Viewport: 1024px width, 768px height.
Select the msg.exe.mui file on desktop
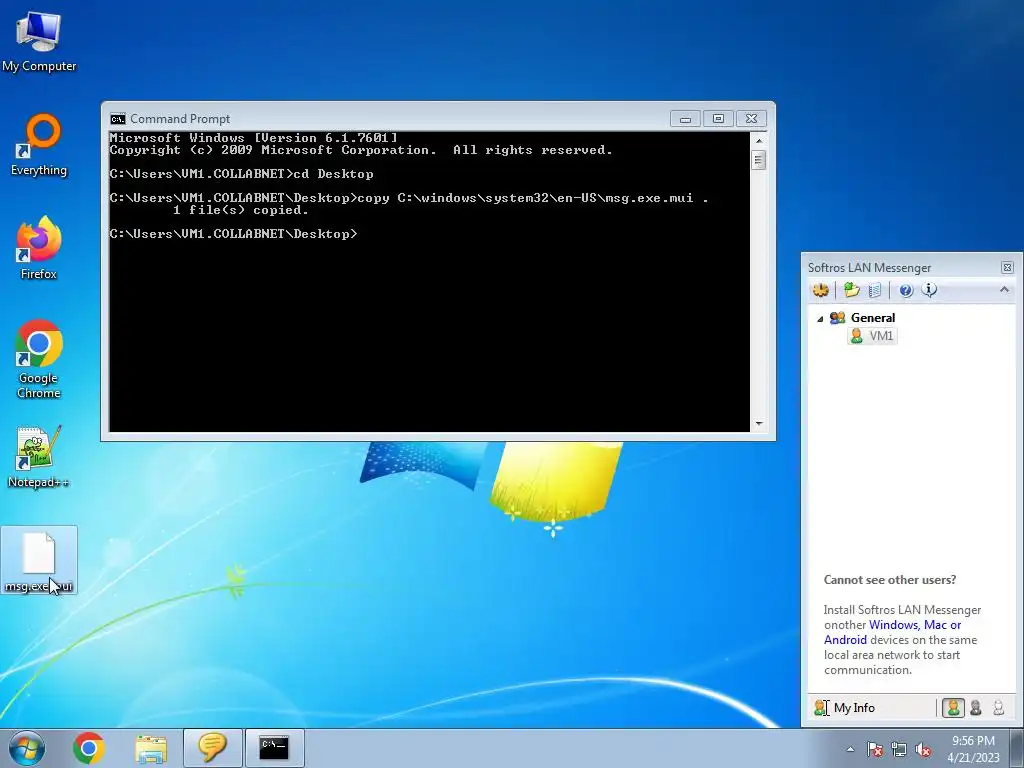coord(39,560)
